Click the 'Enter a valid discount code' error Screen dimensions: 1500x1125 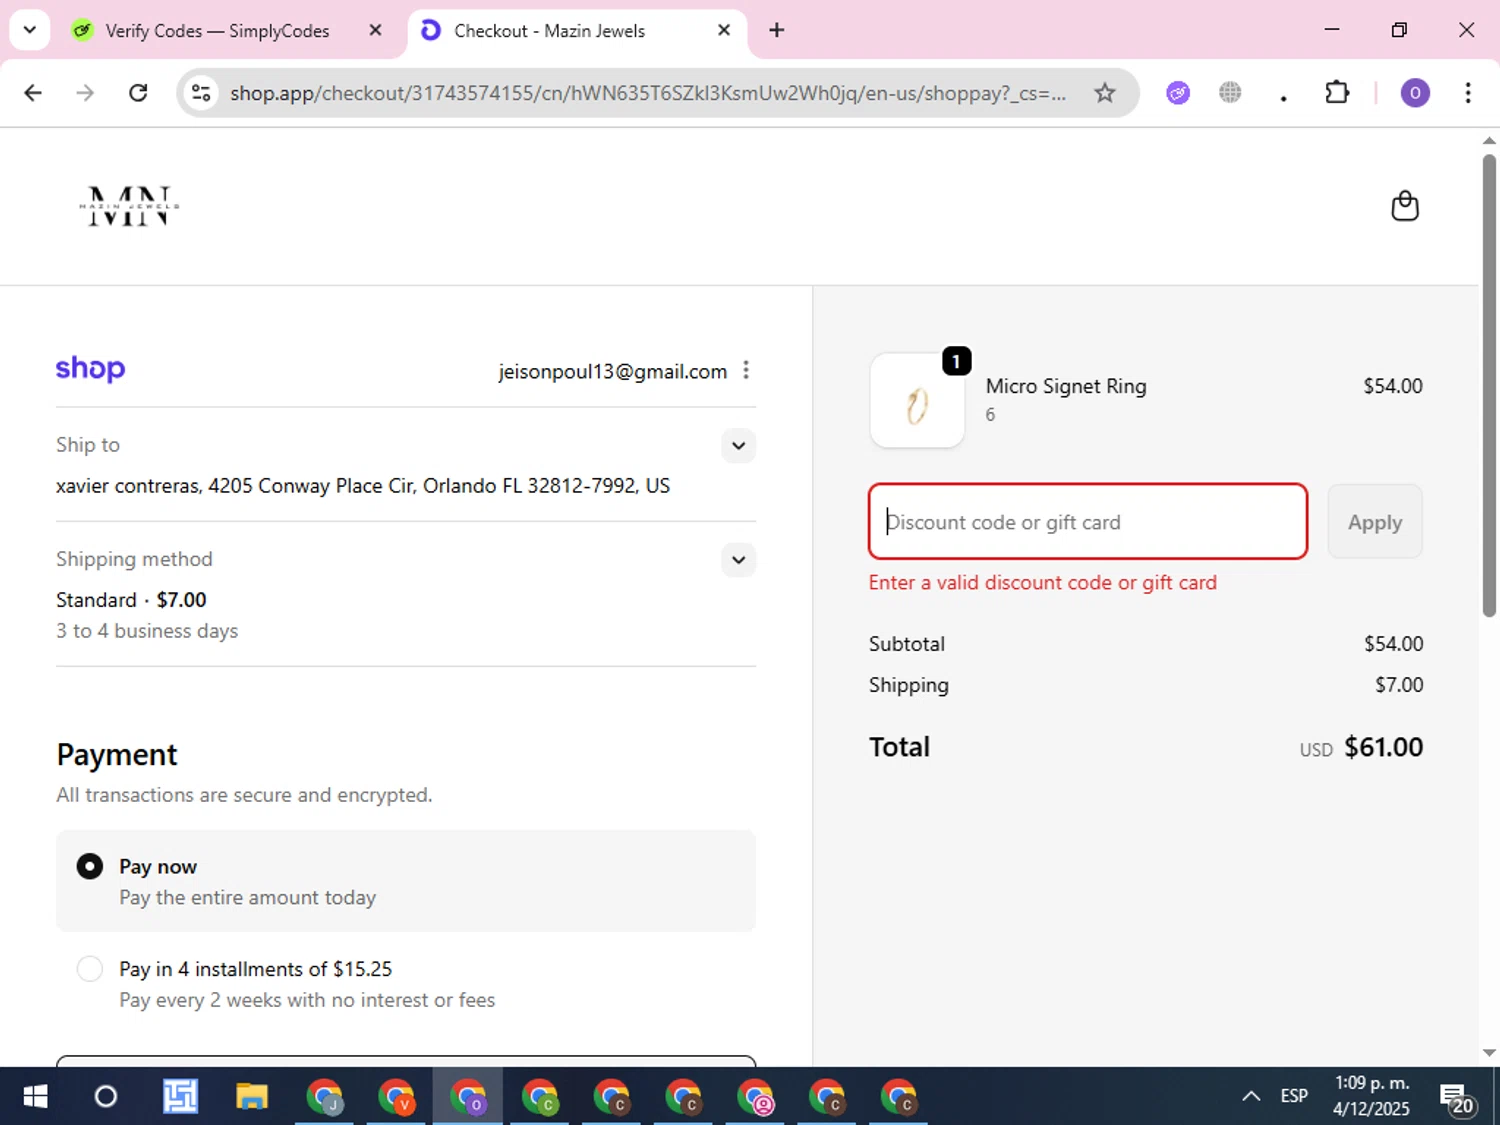pos(1043,583)
